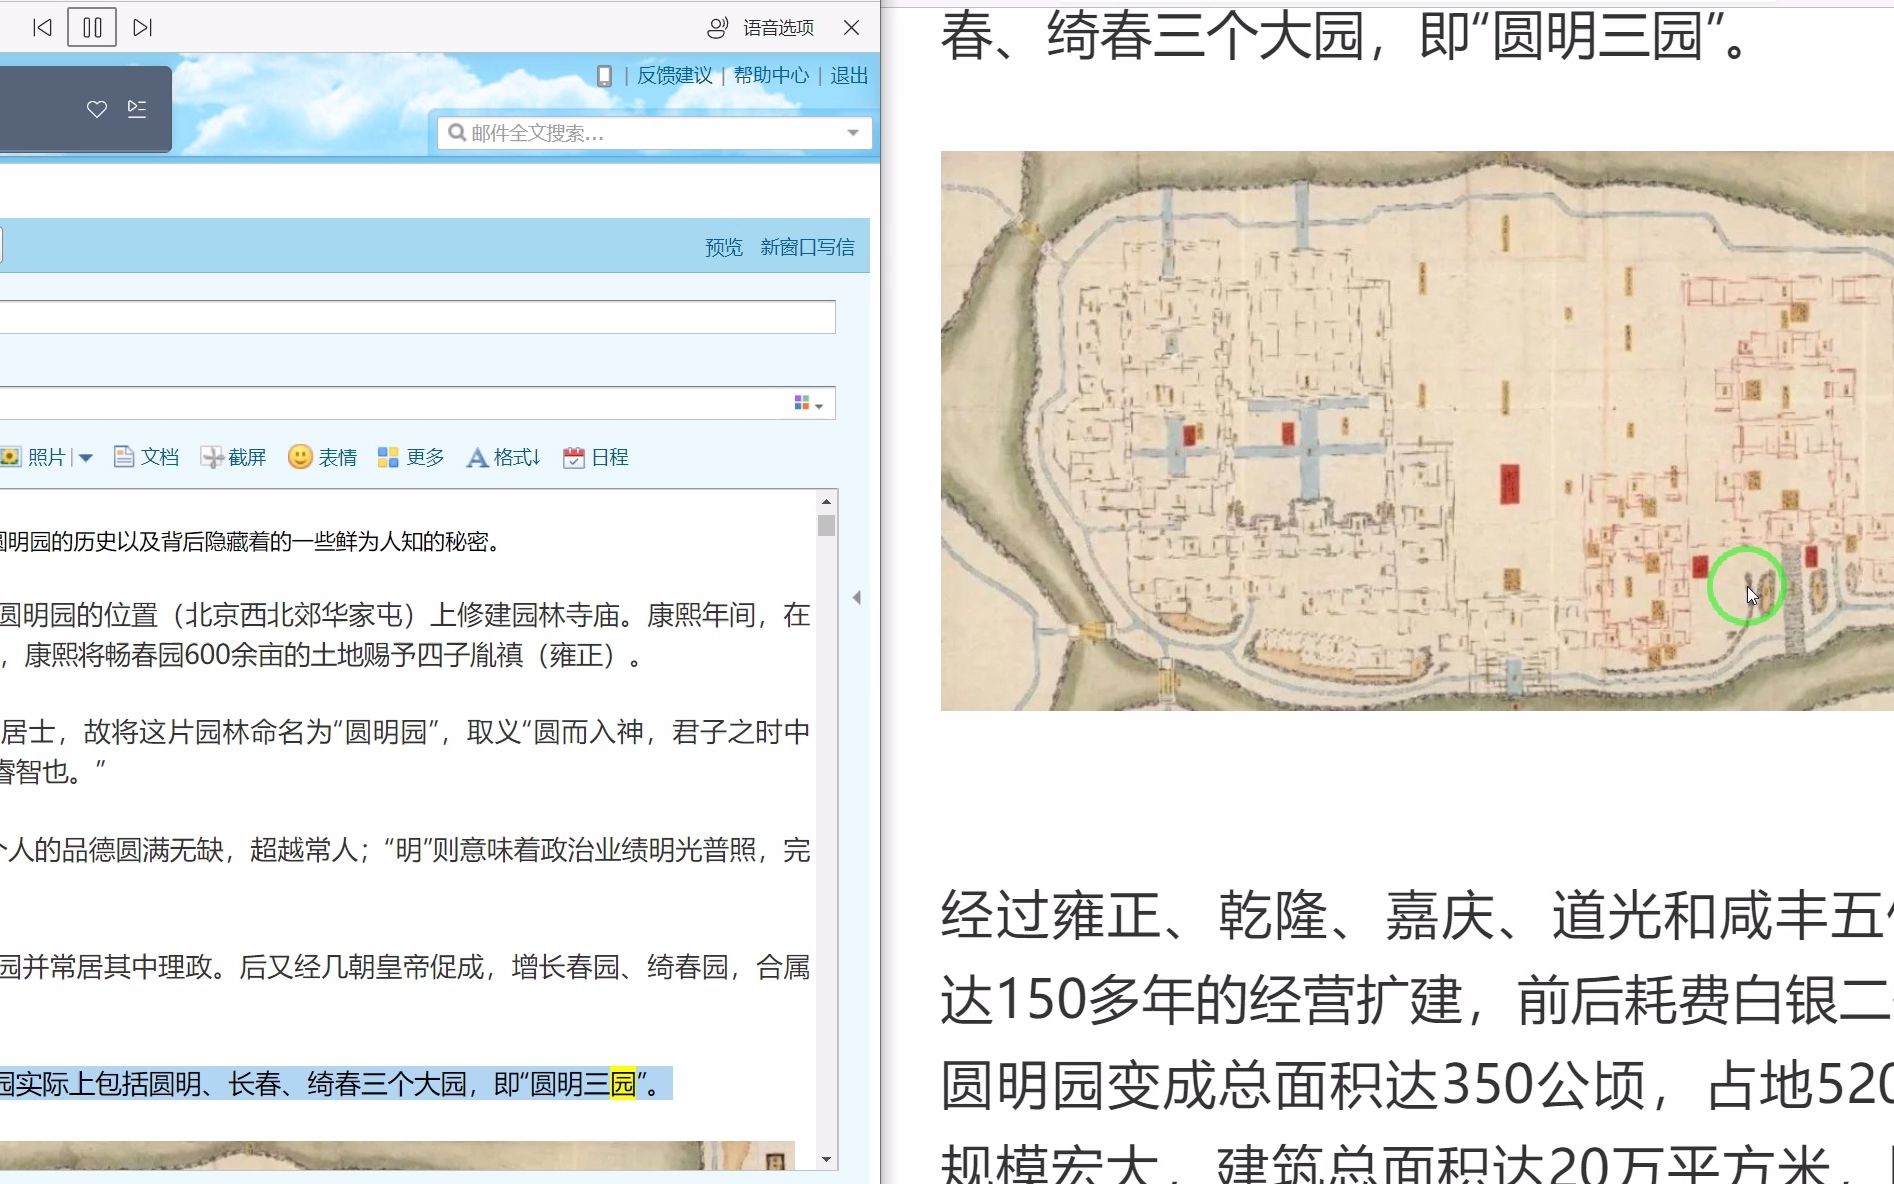The image size is (1894, 1184).
Task: Click the embedded image strip at email bottom
Action: click(397, 1156)
